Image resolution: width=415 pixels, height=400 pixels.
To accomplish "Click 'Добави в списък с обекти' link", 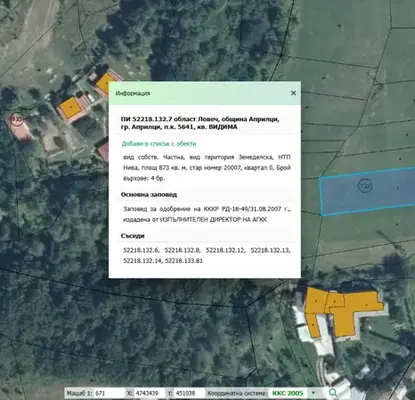I will (x=159, y=144).
